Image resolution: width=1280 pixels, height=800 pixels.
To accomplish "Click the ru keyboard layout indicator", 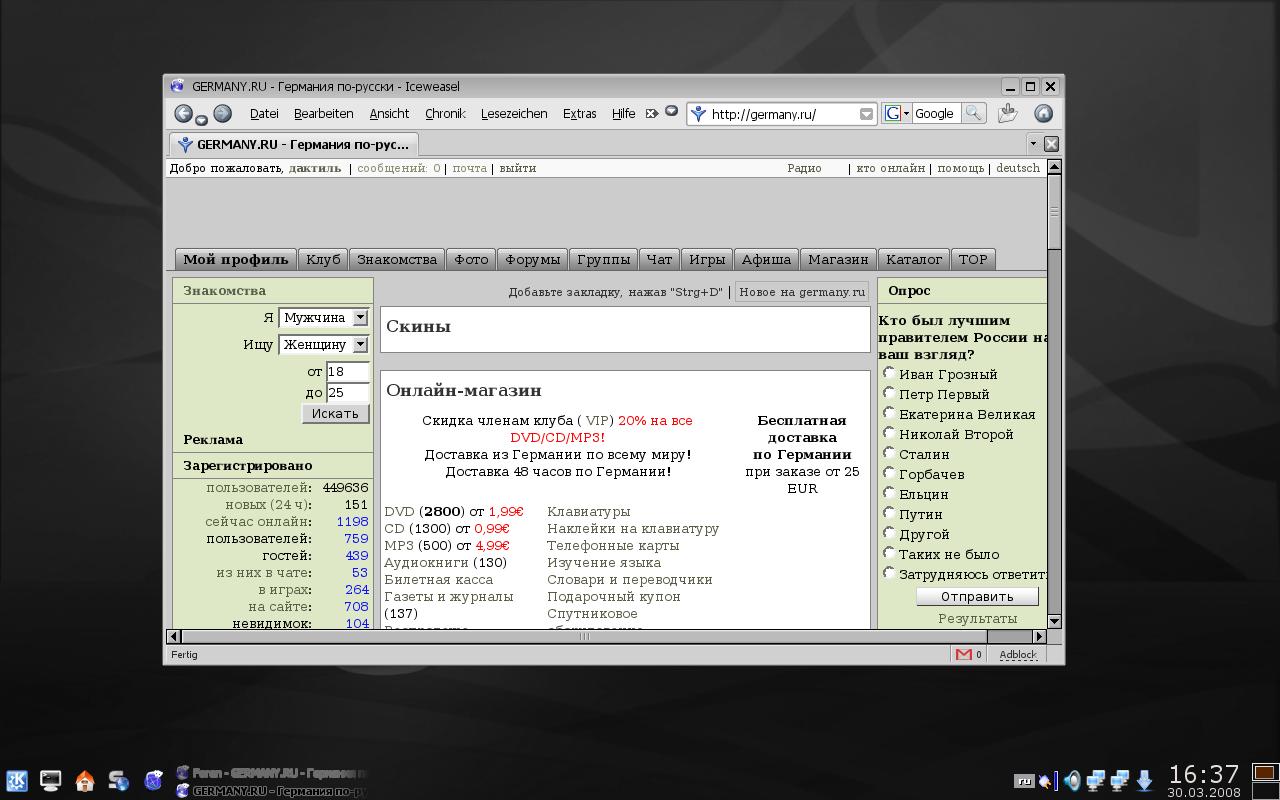I will [x=1024, y=781].
